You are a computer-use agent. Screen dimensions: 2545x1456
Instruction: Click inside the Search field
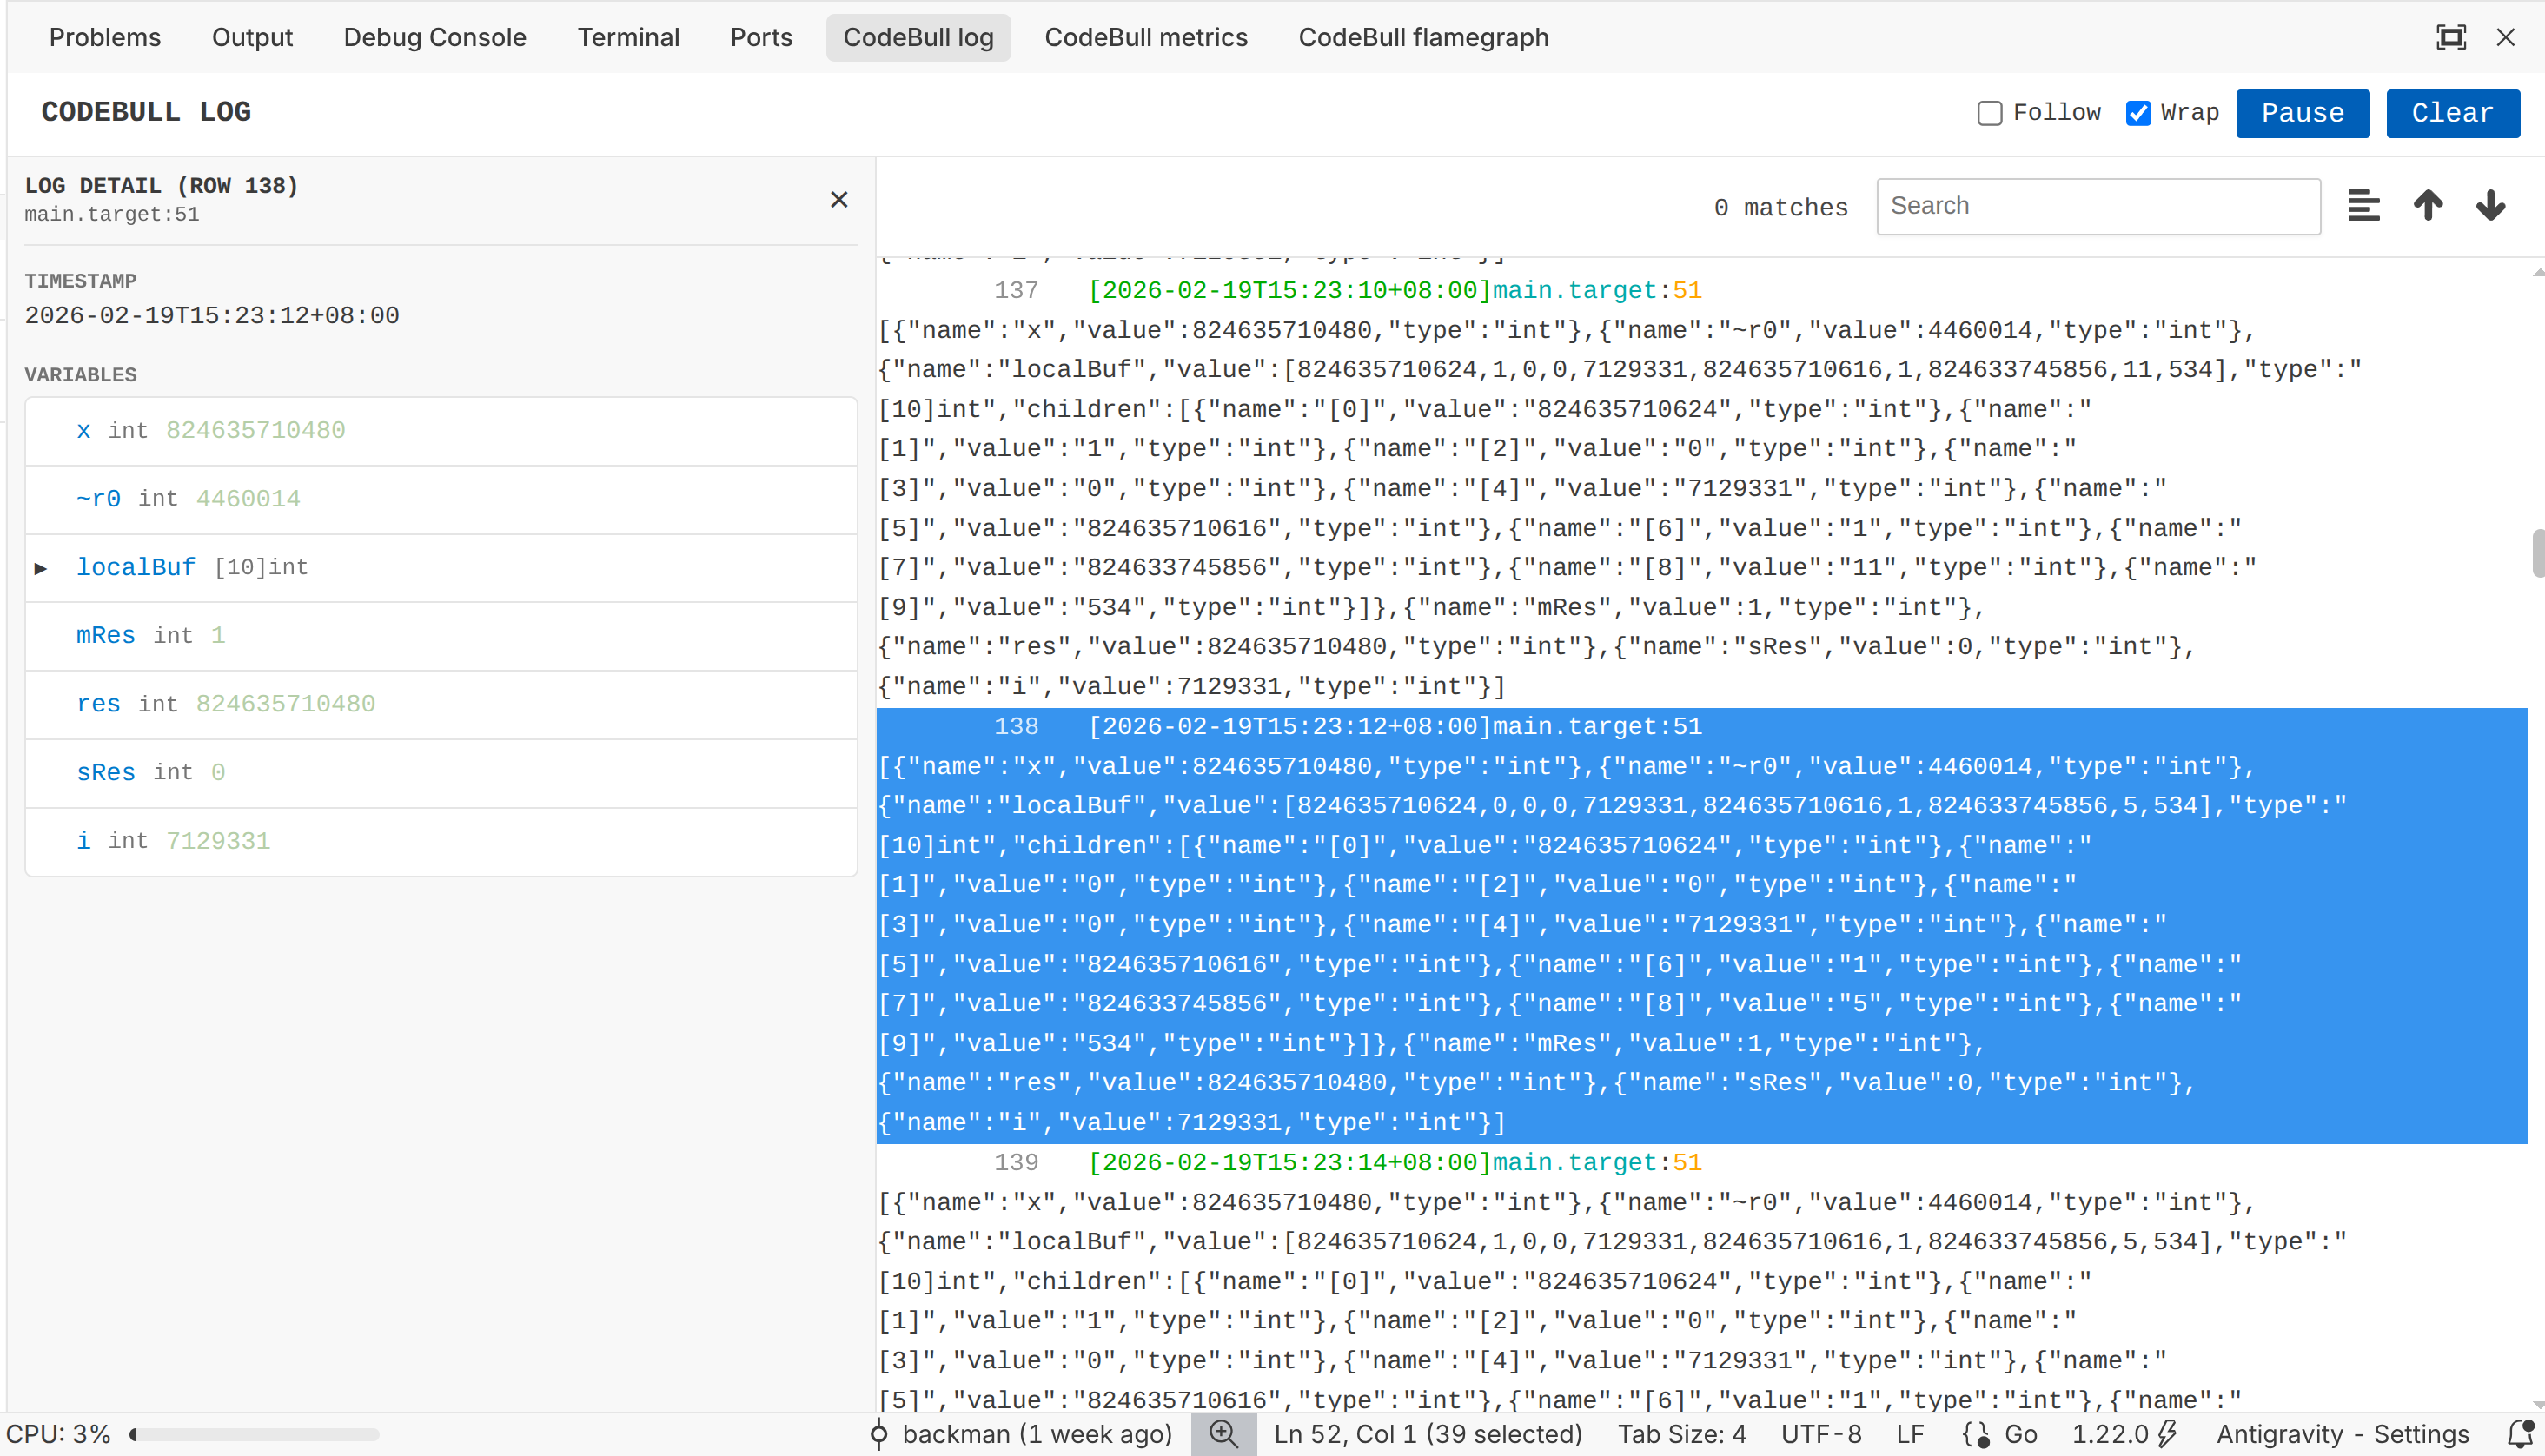2097,206
